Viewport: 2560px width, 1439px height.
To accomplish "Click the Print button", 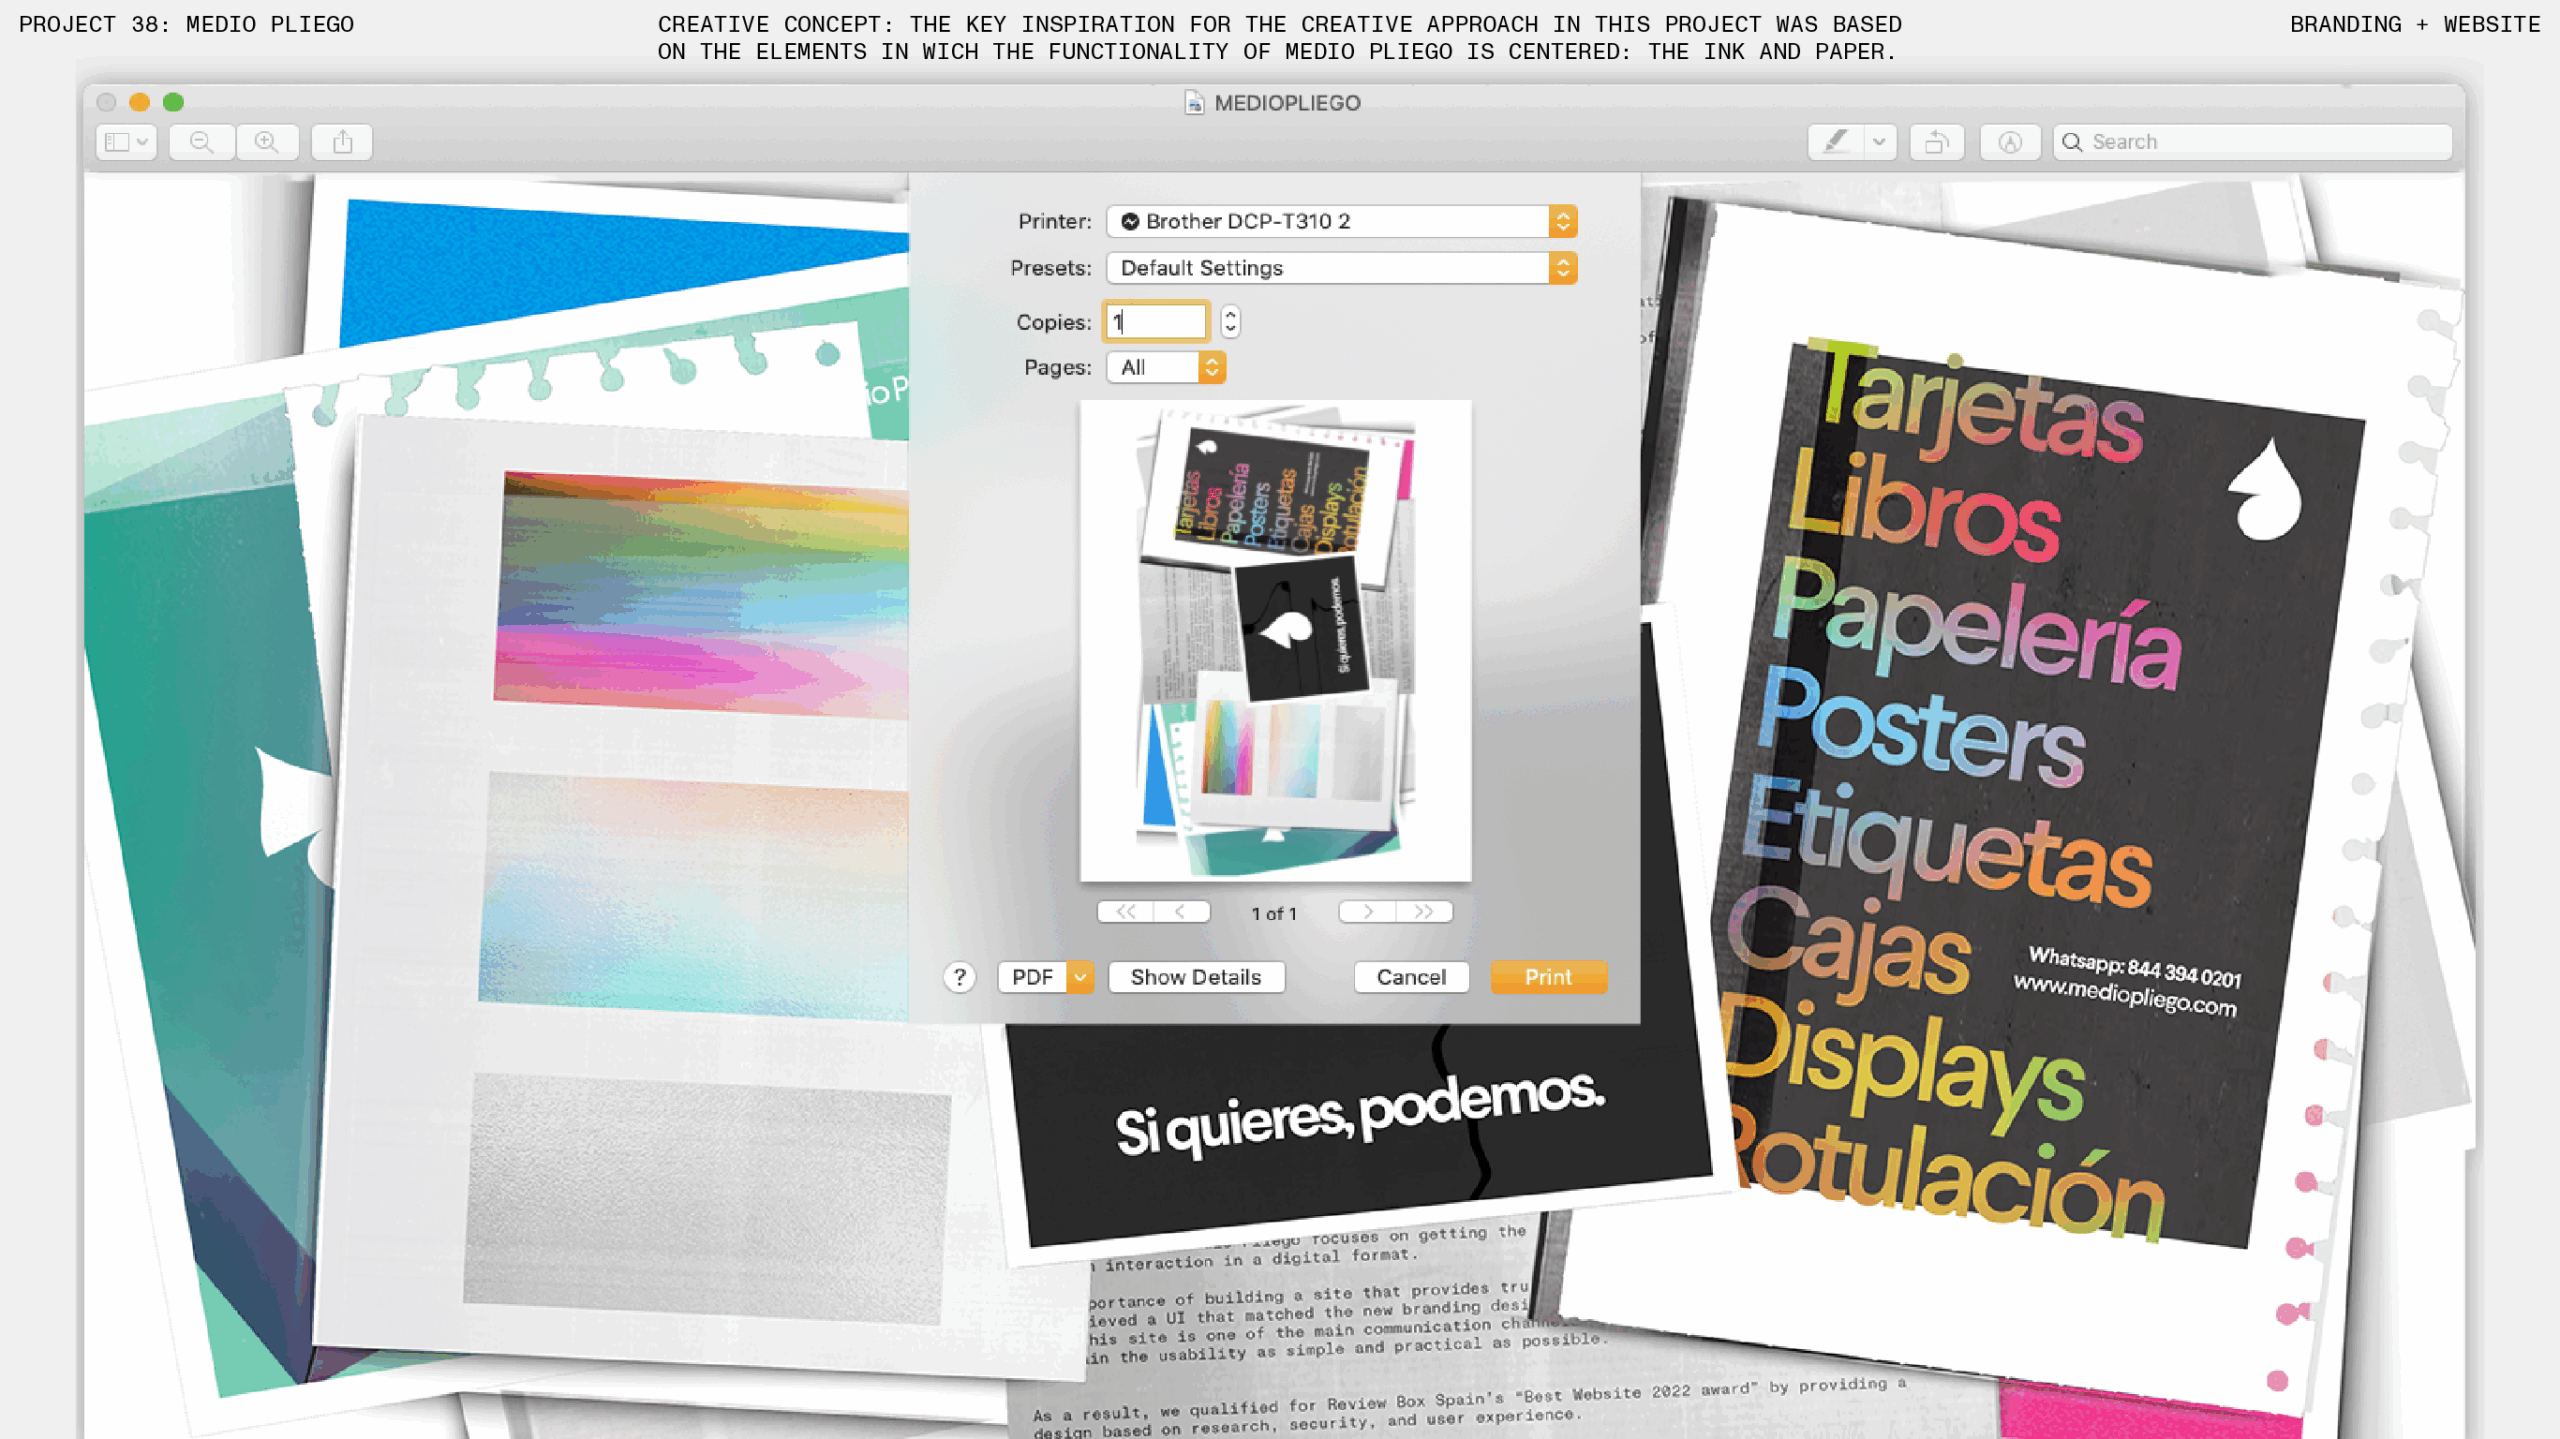I will 1548,978.
